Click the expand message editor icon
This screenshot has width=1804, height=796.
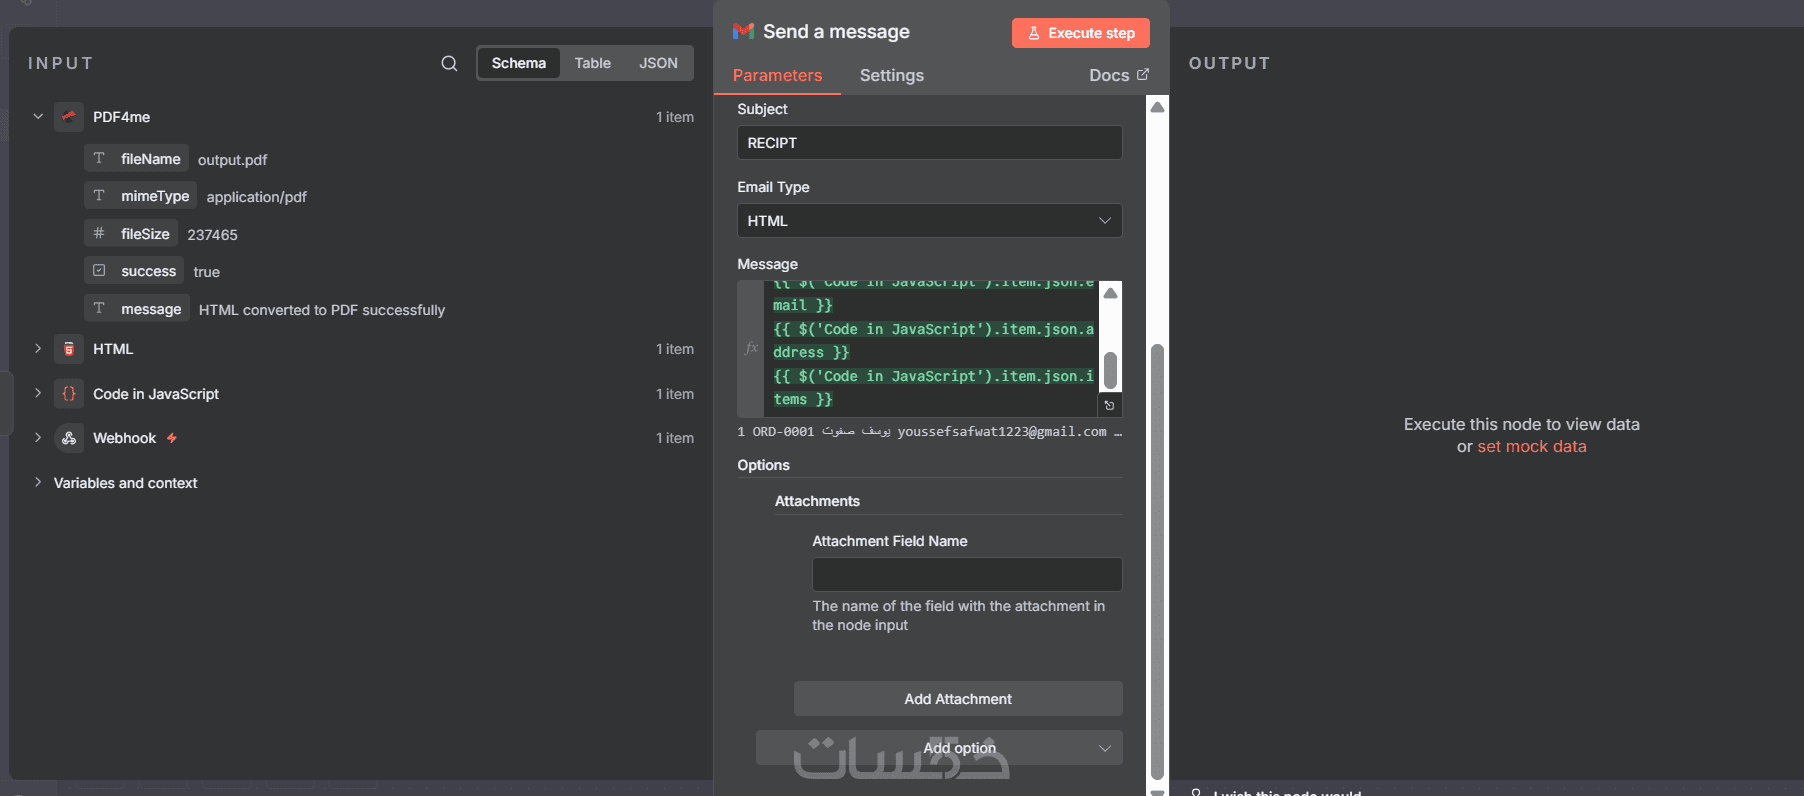click(1109, 405)
